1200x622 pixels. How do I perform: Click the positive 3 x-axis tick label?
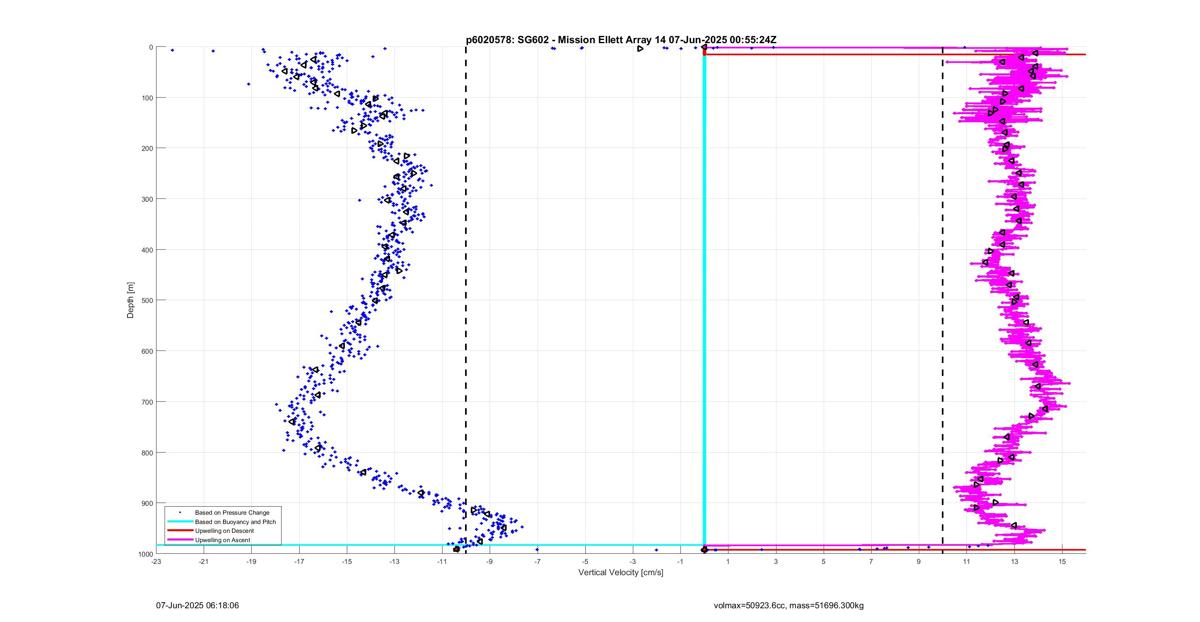point(776,561)
